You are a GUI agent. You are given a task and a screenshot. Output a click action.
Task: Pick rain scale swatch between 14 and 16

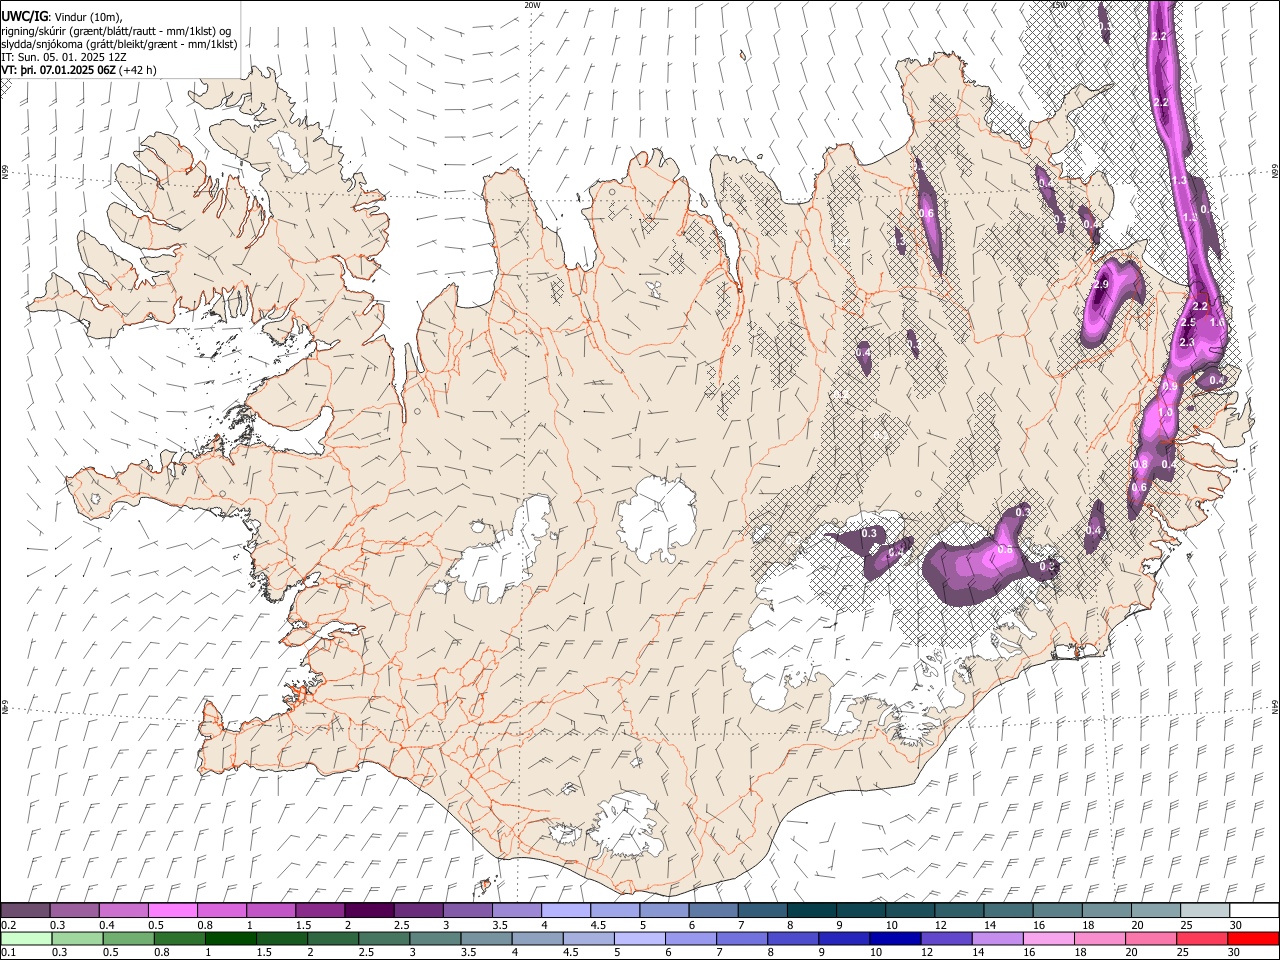coord(997,939)
